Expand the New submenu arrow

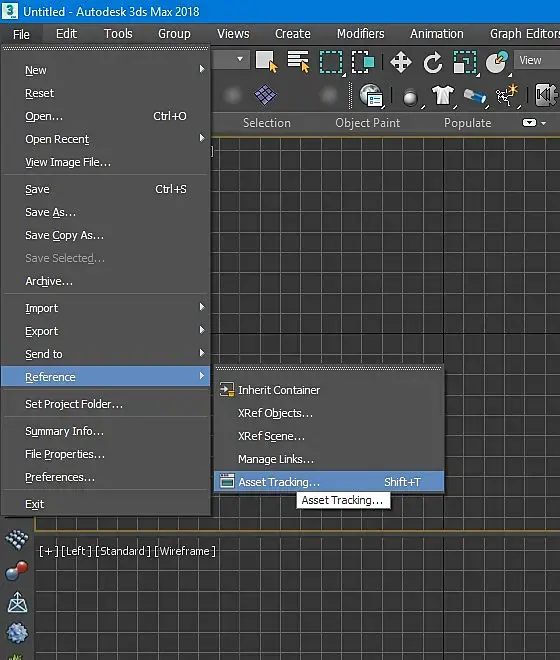tap(202, 69)
